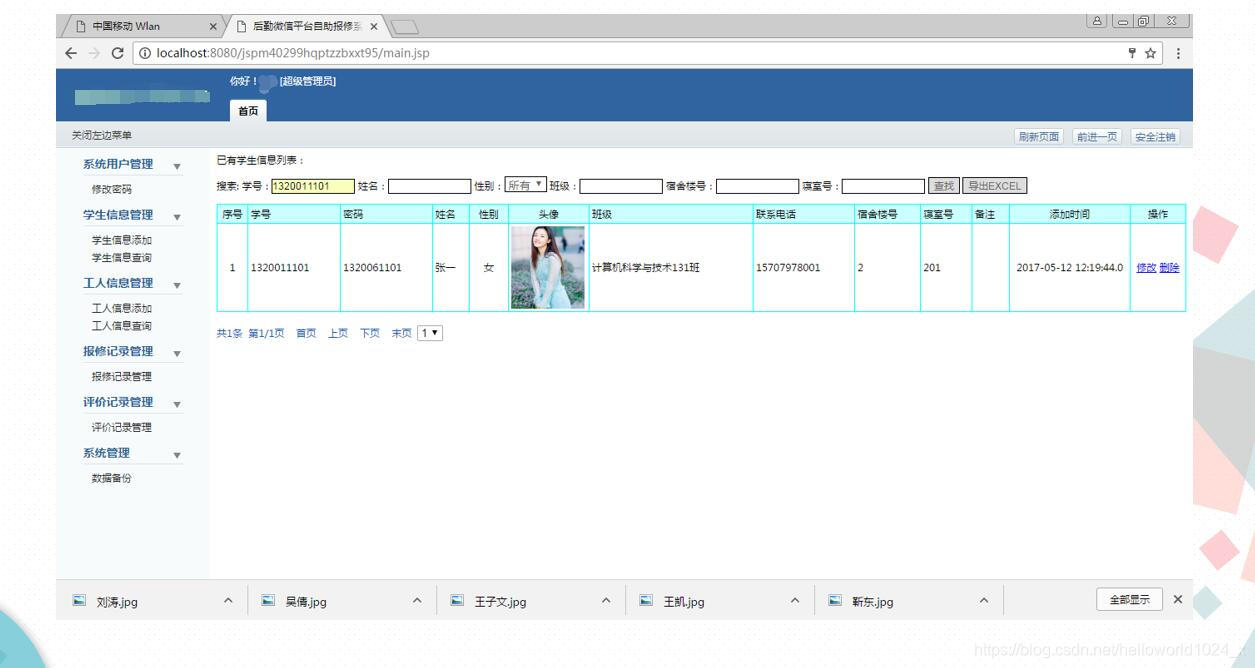Screen dimensions: 1255x668
Task: Click the 查找 search button
Action: 943,186
